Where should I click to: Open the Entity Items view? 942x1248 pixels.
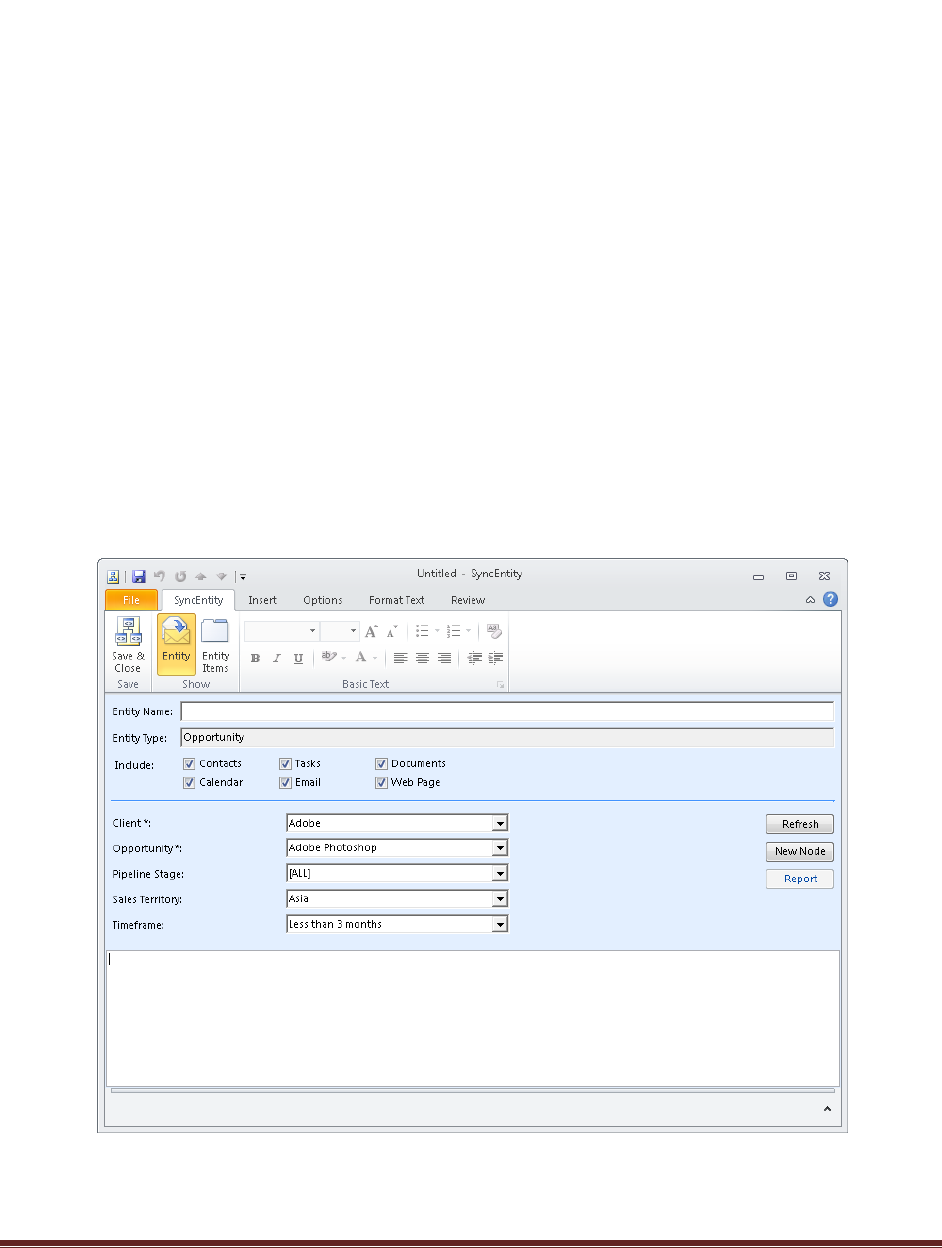pos(215,645)
